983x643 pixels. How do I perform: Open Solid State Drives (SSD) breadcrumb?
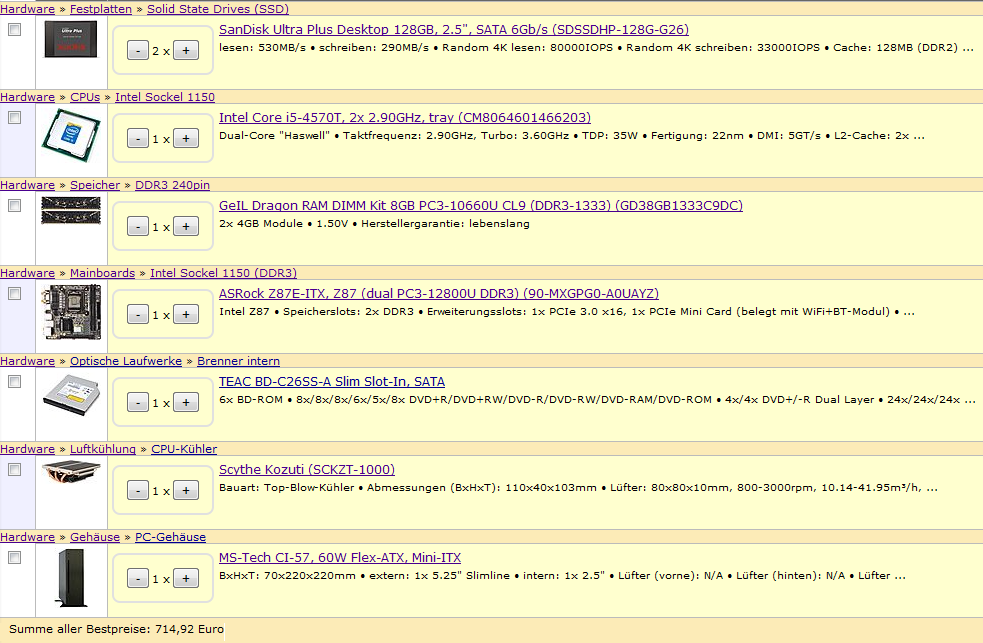coord(218,9)
